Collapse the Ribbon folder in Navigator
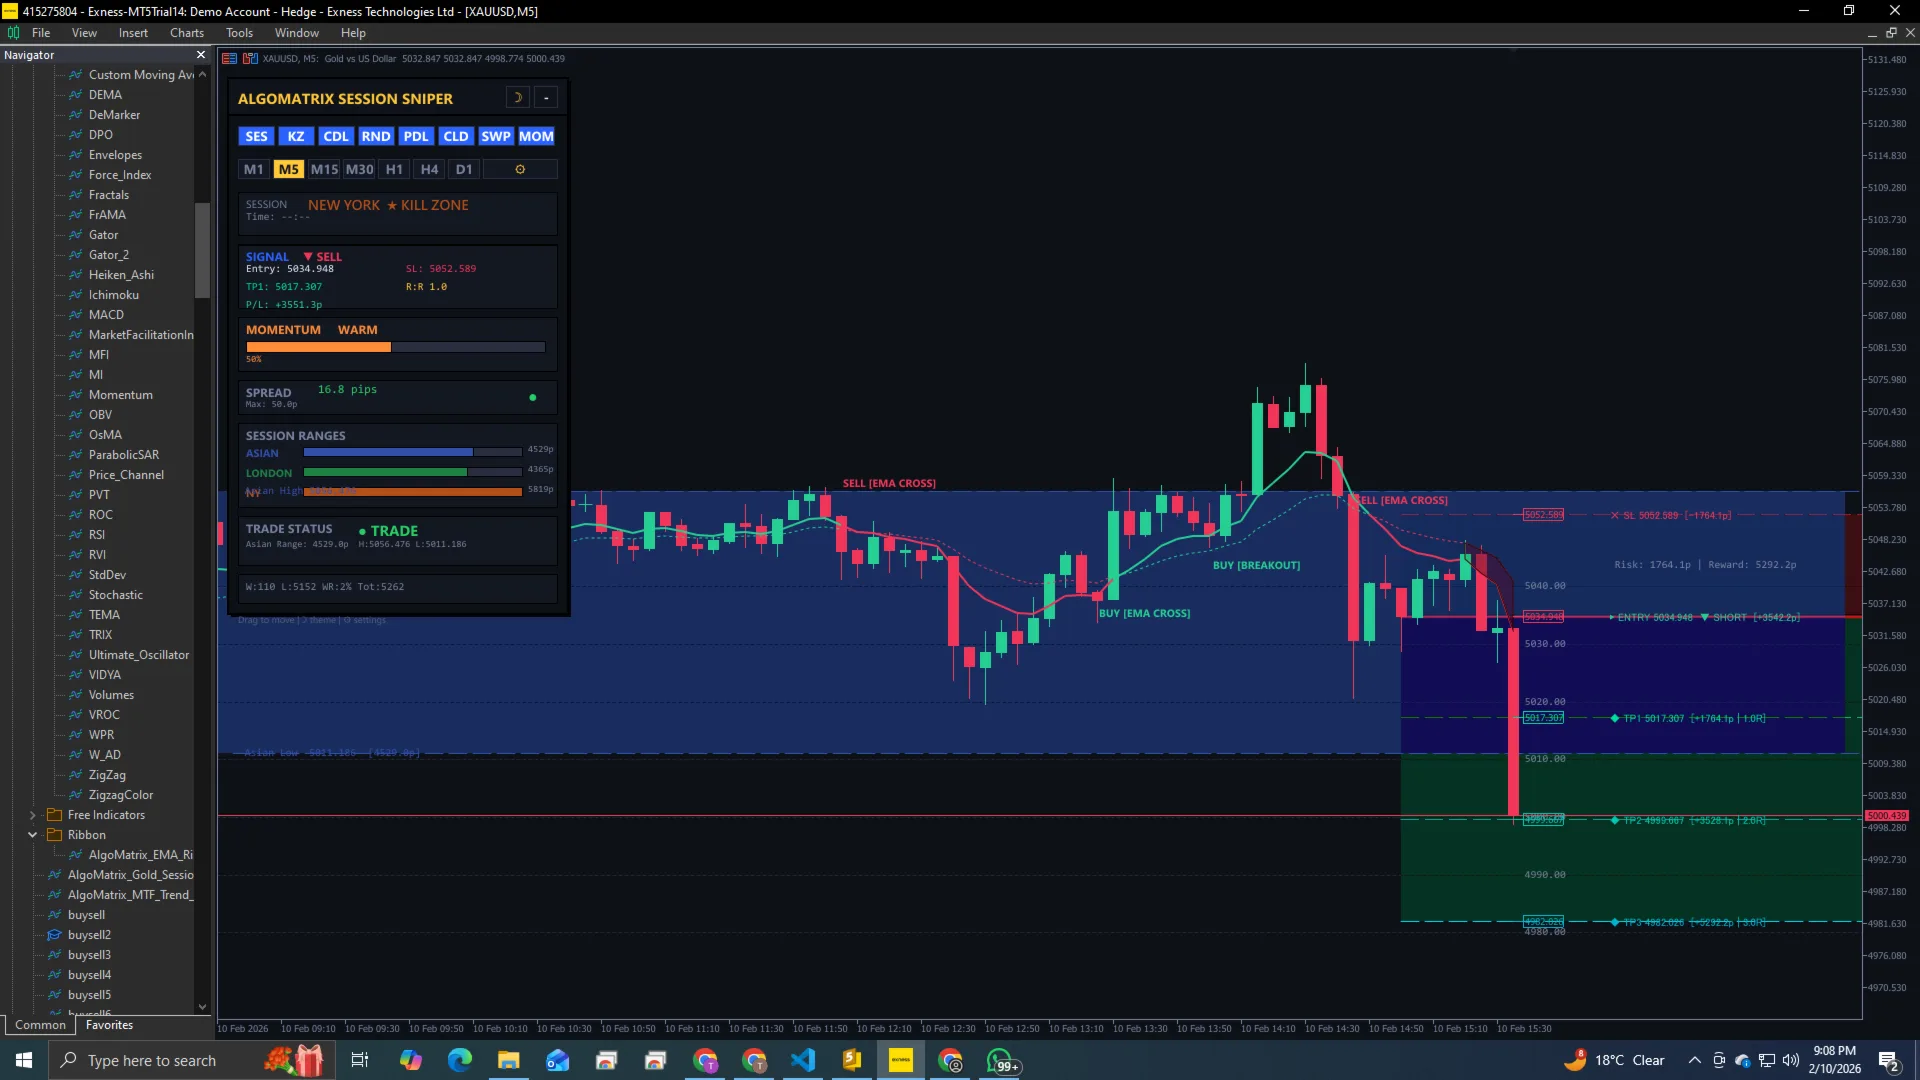Viewport: 1920px width, 1080px height. coord(32,835)
